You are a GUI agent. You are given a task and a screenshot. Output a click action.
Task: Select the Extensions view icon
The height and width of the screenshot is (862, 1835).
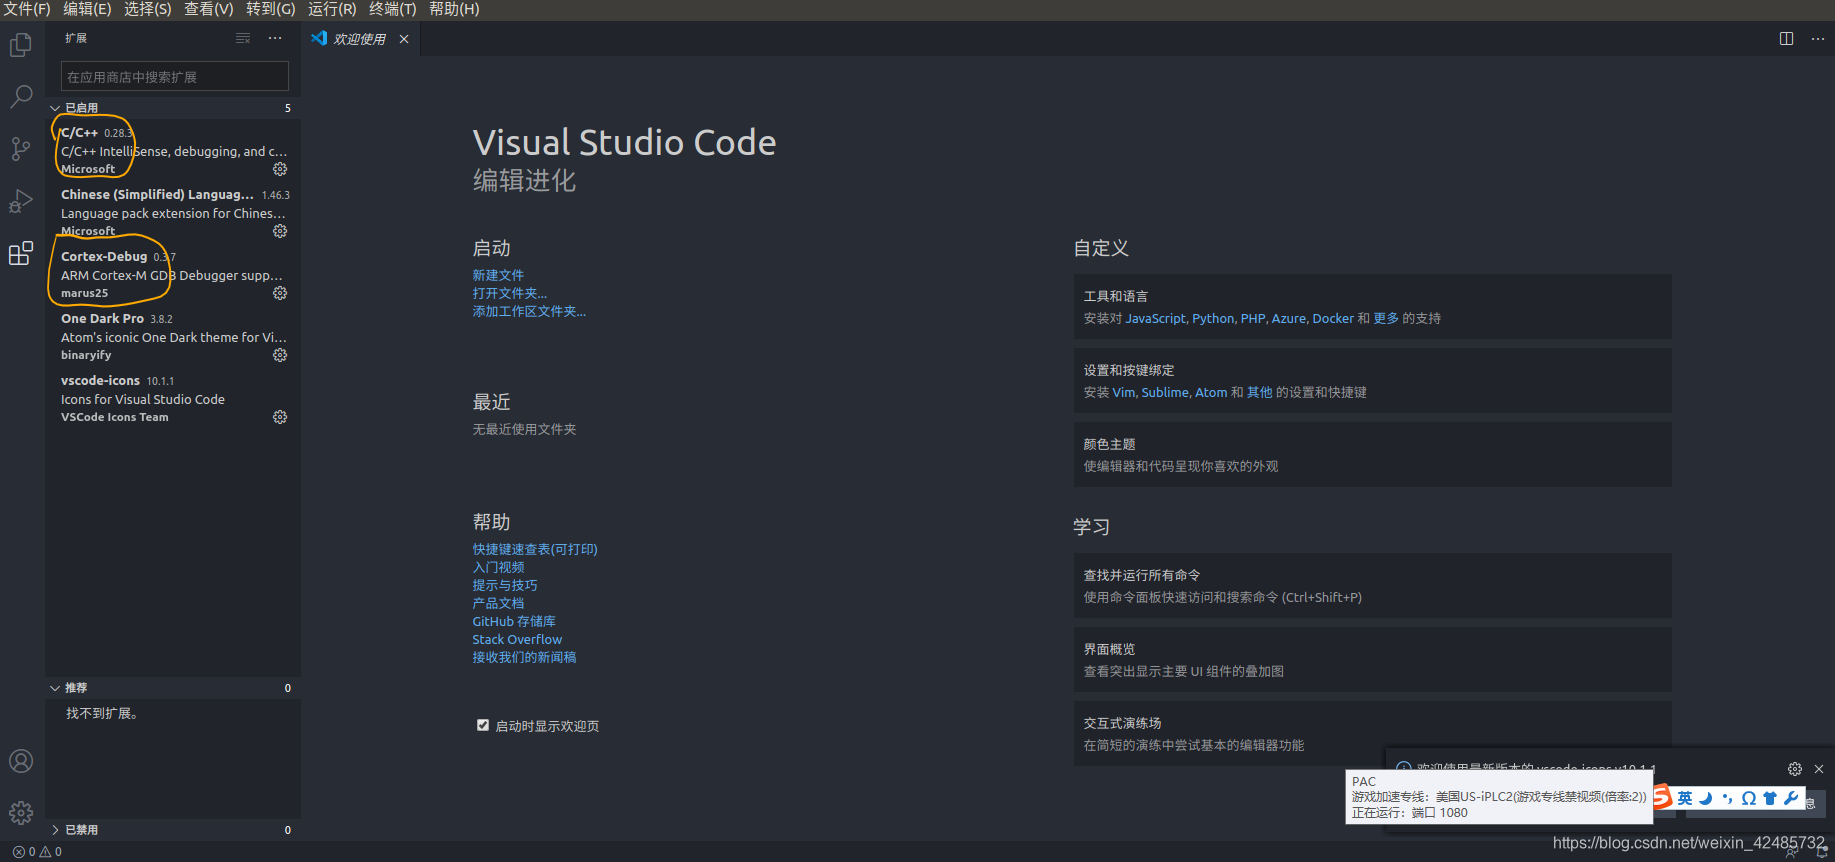tap(21, 253)
